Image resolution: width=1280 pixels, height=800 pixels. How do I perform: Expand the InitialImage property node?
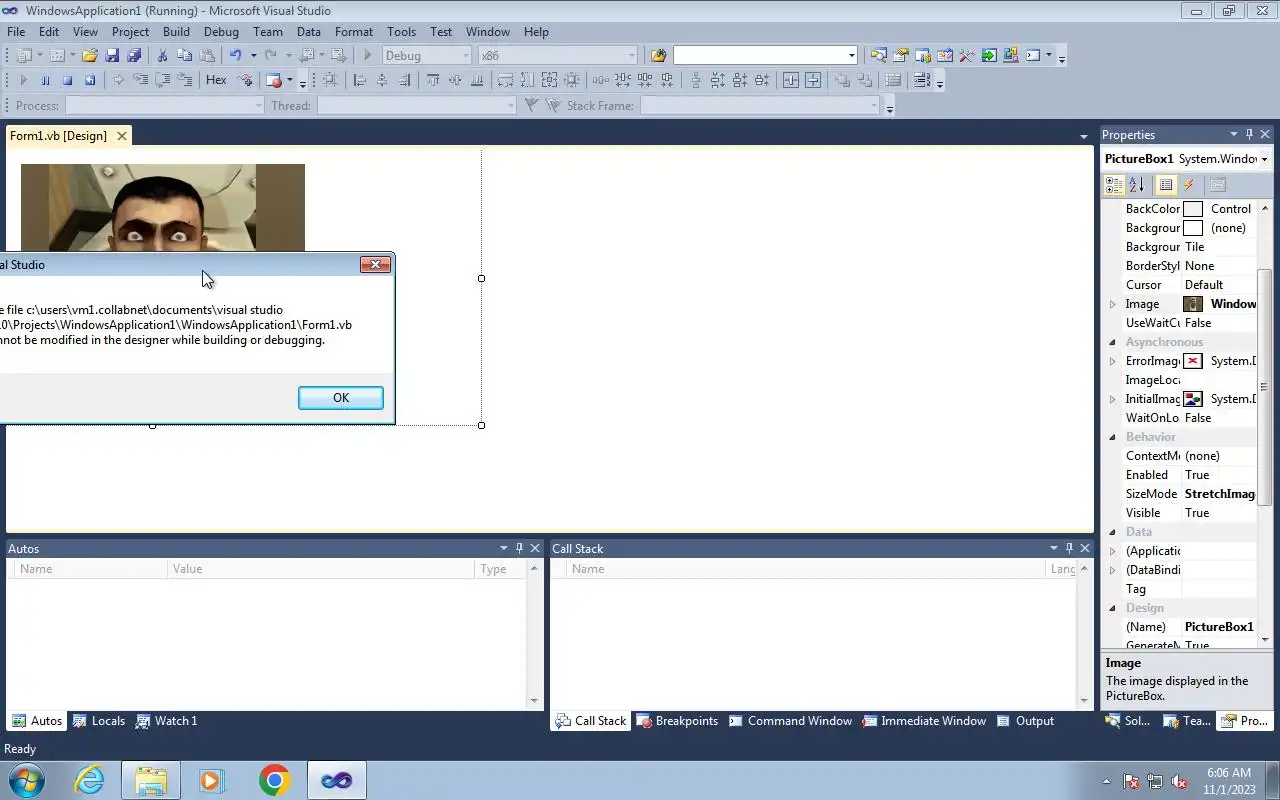(x=1112, y=399)
